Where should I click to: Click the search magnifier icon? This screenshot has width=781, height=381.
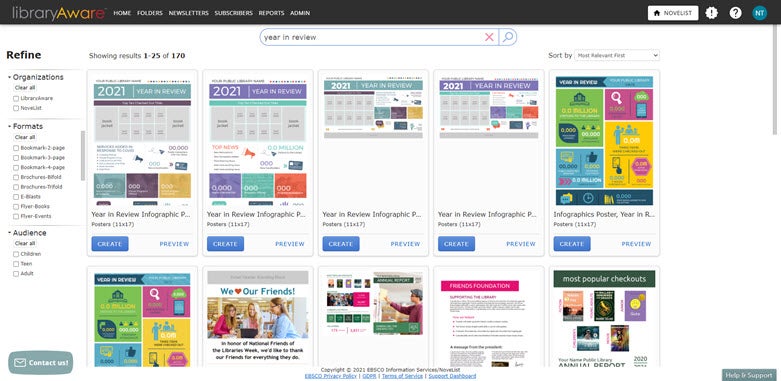click(x=508, y=37)
